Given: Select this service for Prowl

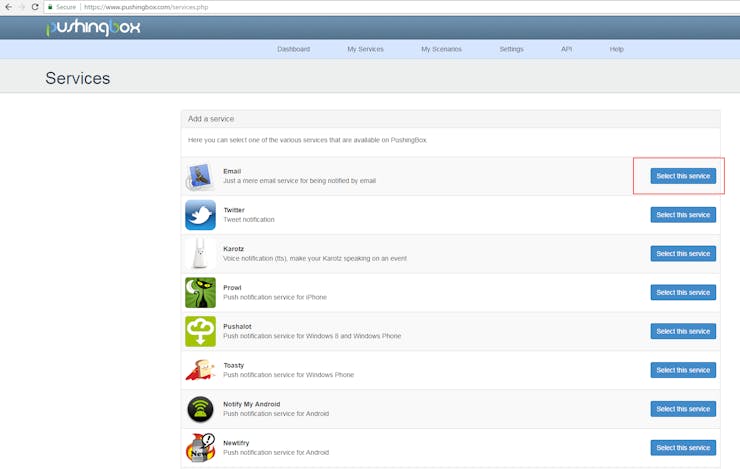Looking at the screenshot, I should (683, 293).
